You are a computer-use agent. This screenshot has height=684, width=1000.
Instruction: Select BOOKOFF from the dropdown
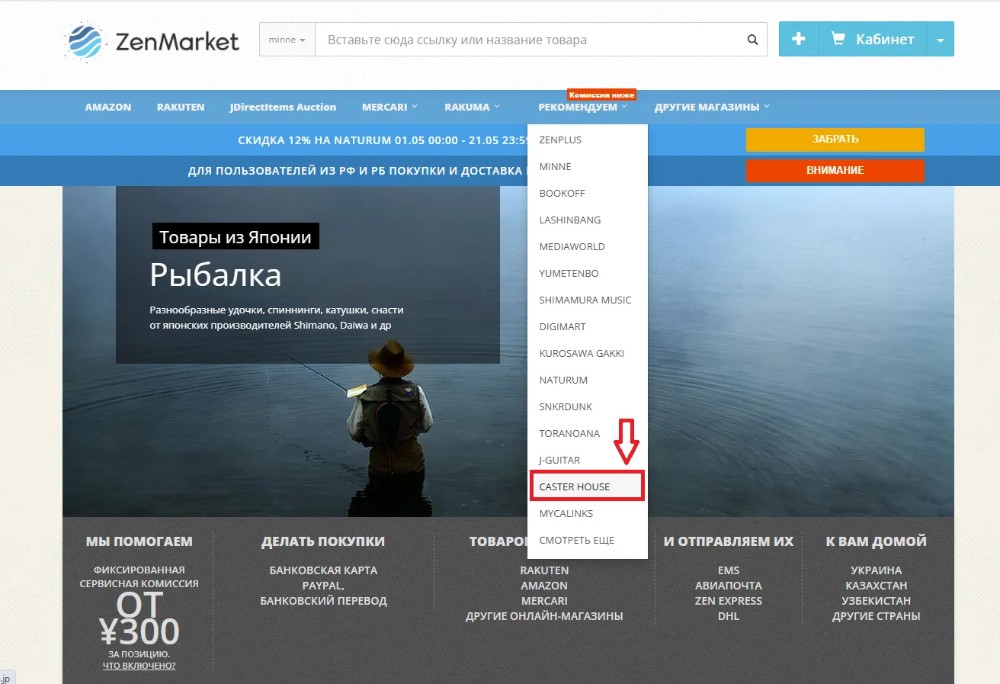click(587, 193)
